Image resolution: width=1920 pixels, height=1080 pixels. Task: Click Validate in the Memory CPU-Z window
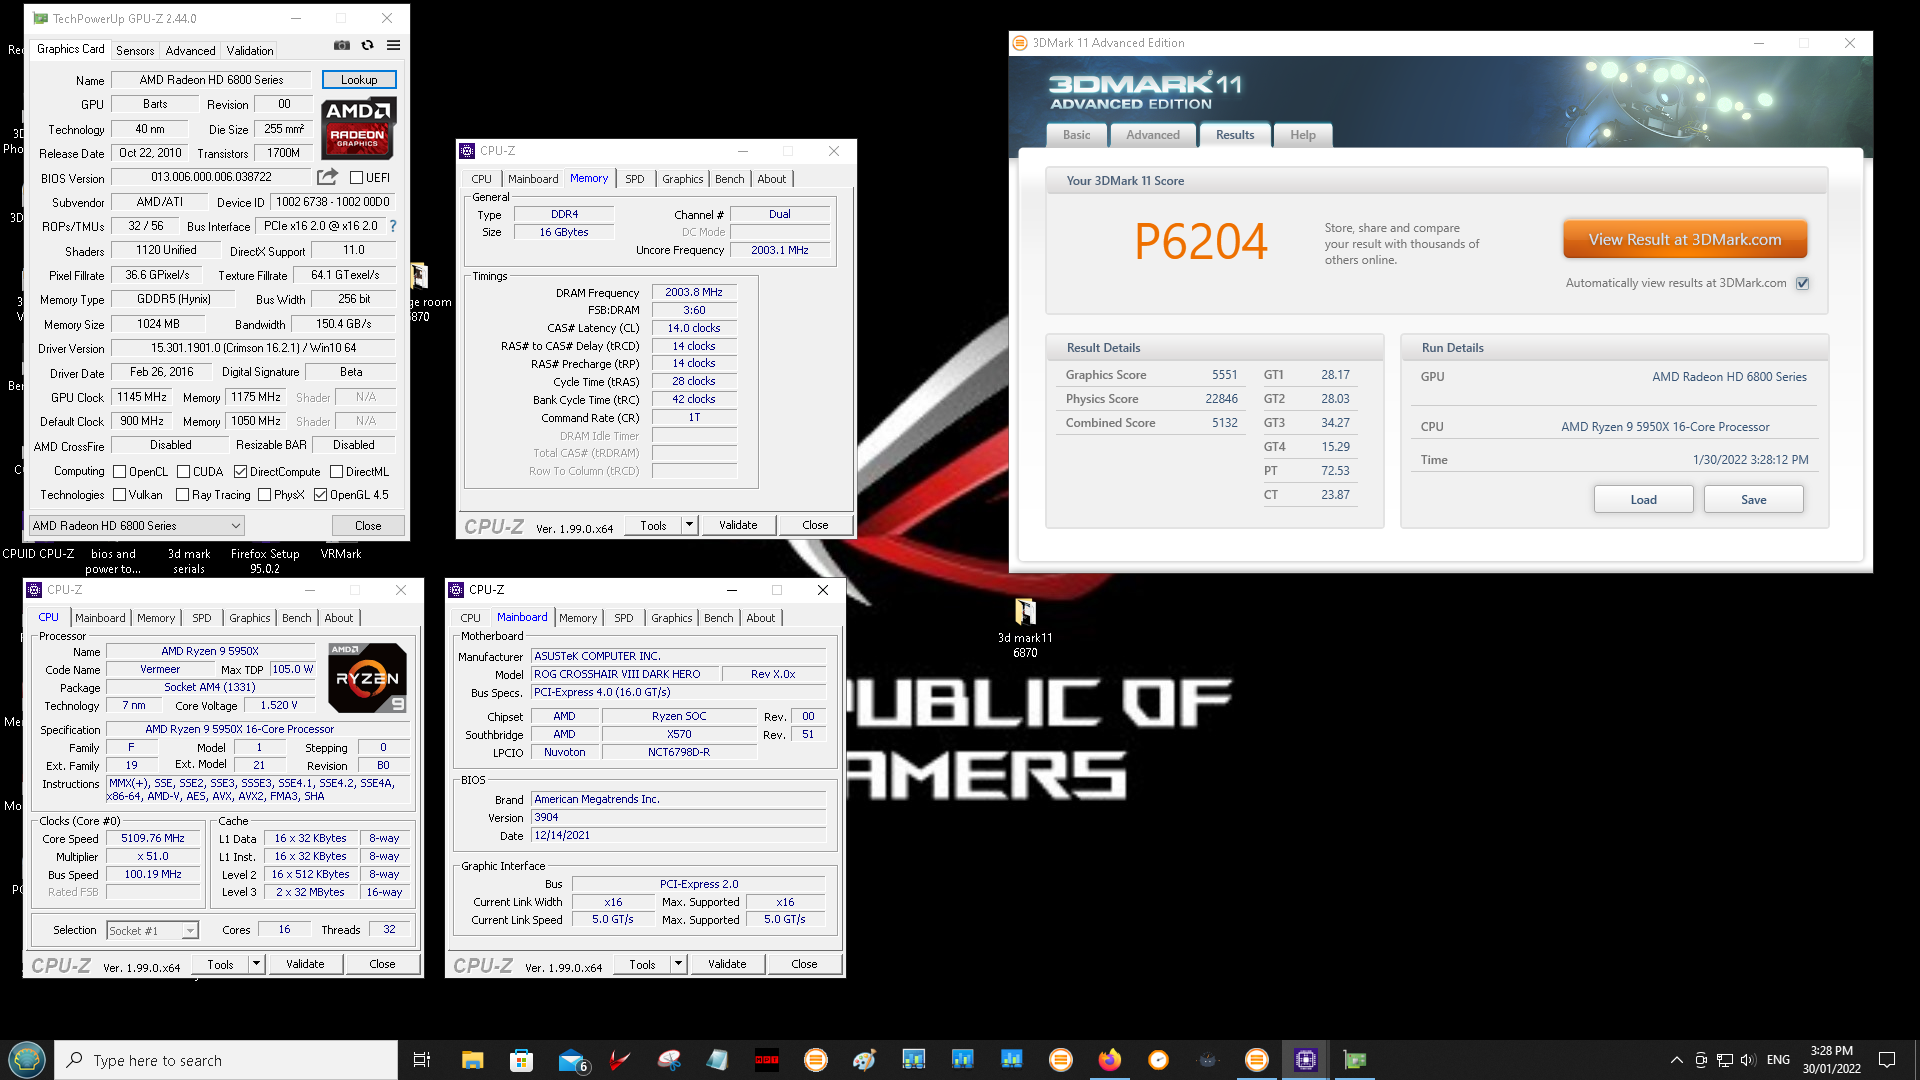[x=738, y=525]
